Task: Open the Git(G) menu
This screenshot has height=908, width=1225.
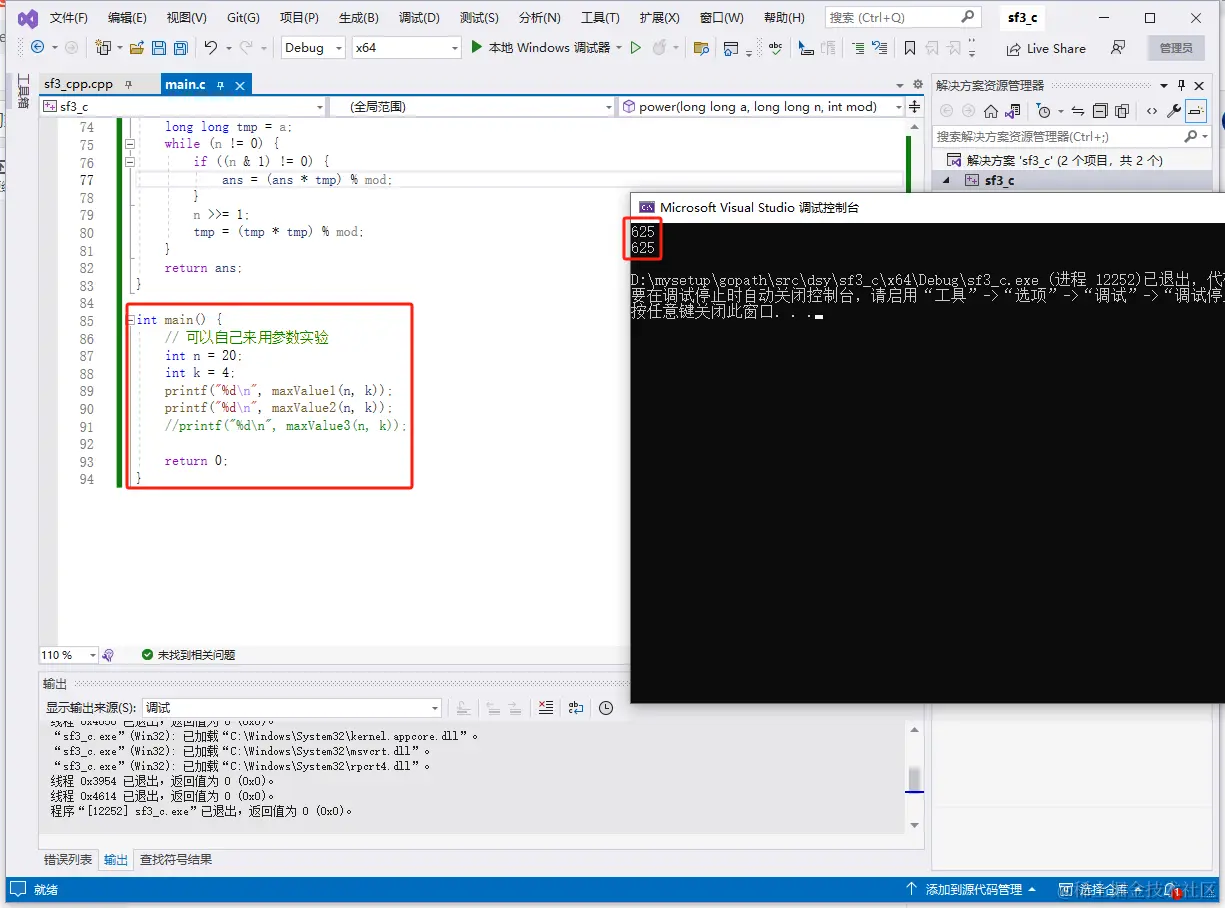Action: coord(243,18)
